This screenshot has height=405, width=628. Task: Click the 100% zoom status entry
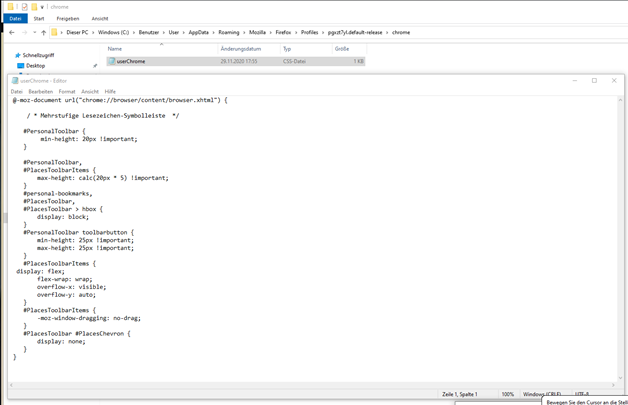[507, 394]
